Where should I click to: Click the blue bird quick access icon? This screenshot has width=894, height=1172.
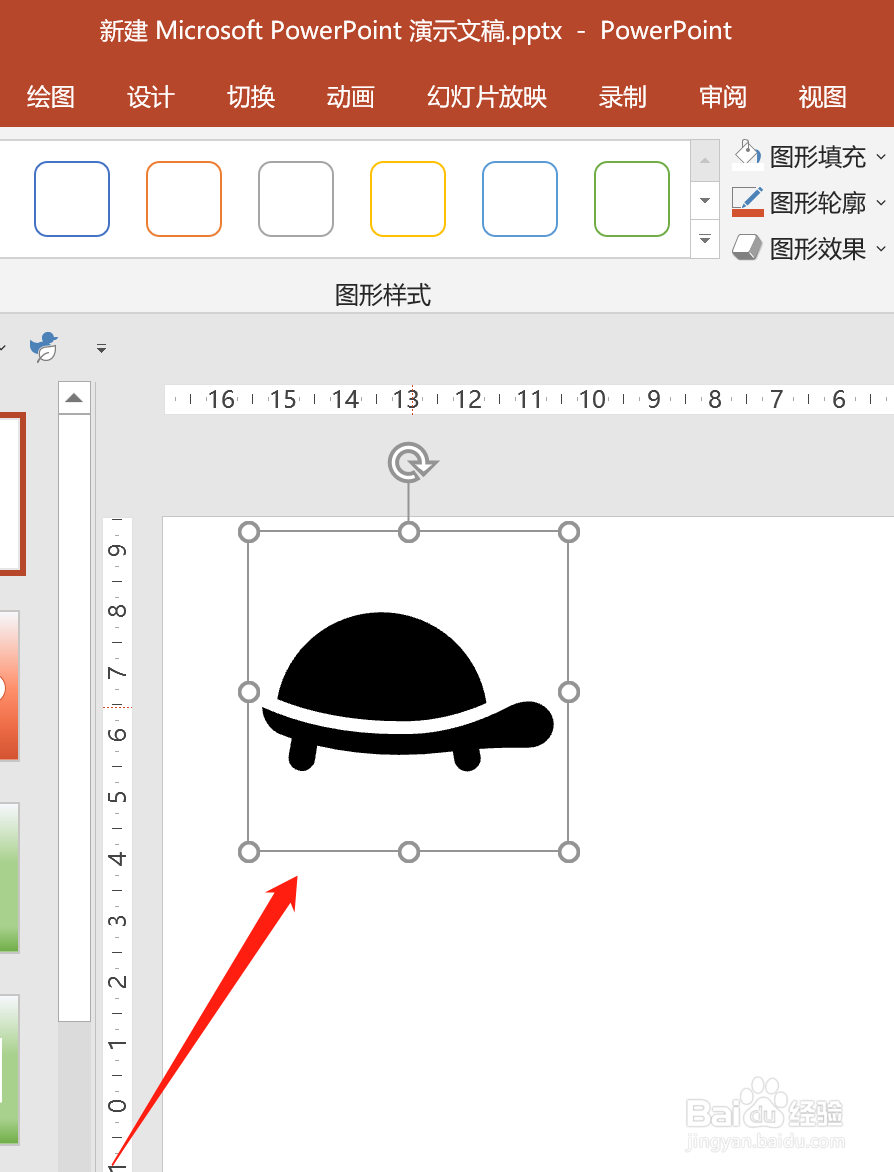pyautogui.click(x=45, y=347)
